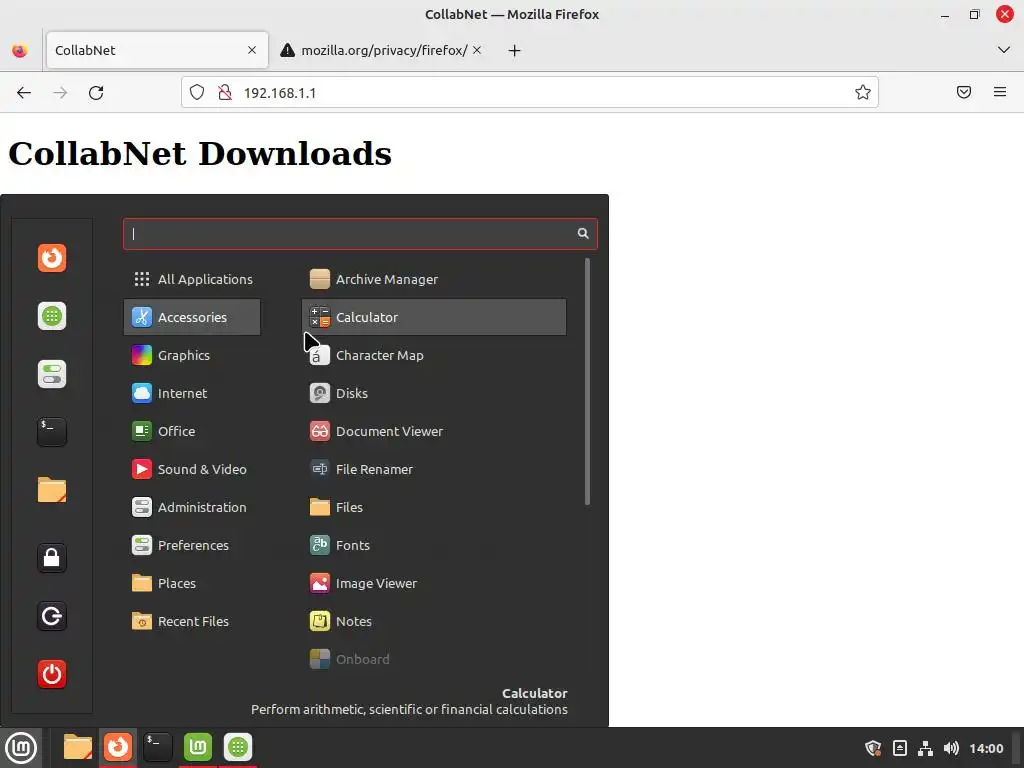Click the address bar showing 192.168.1.1

click(x=530, y=92)
